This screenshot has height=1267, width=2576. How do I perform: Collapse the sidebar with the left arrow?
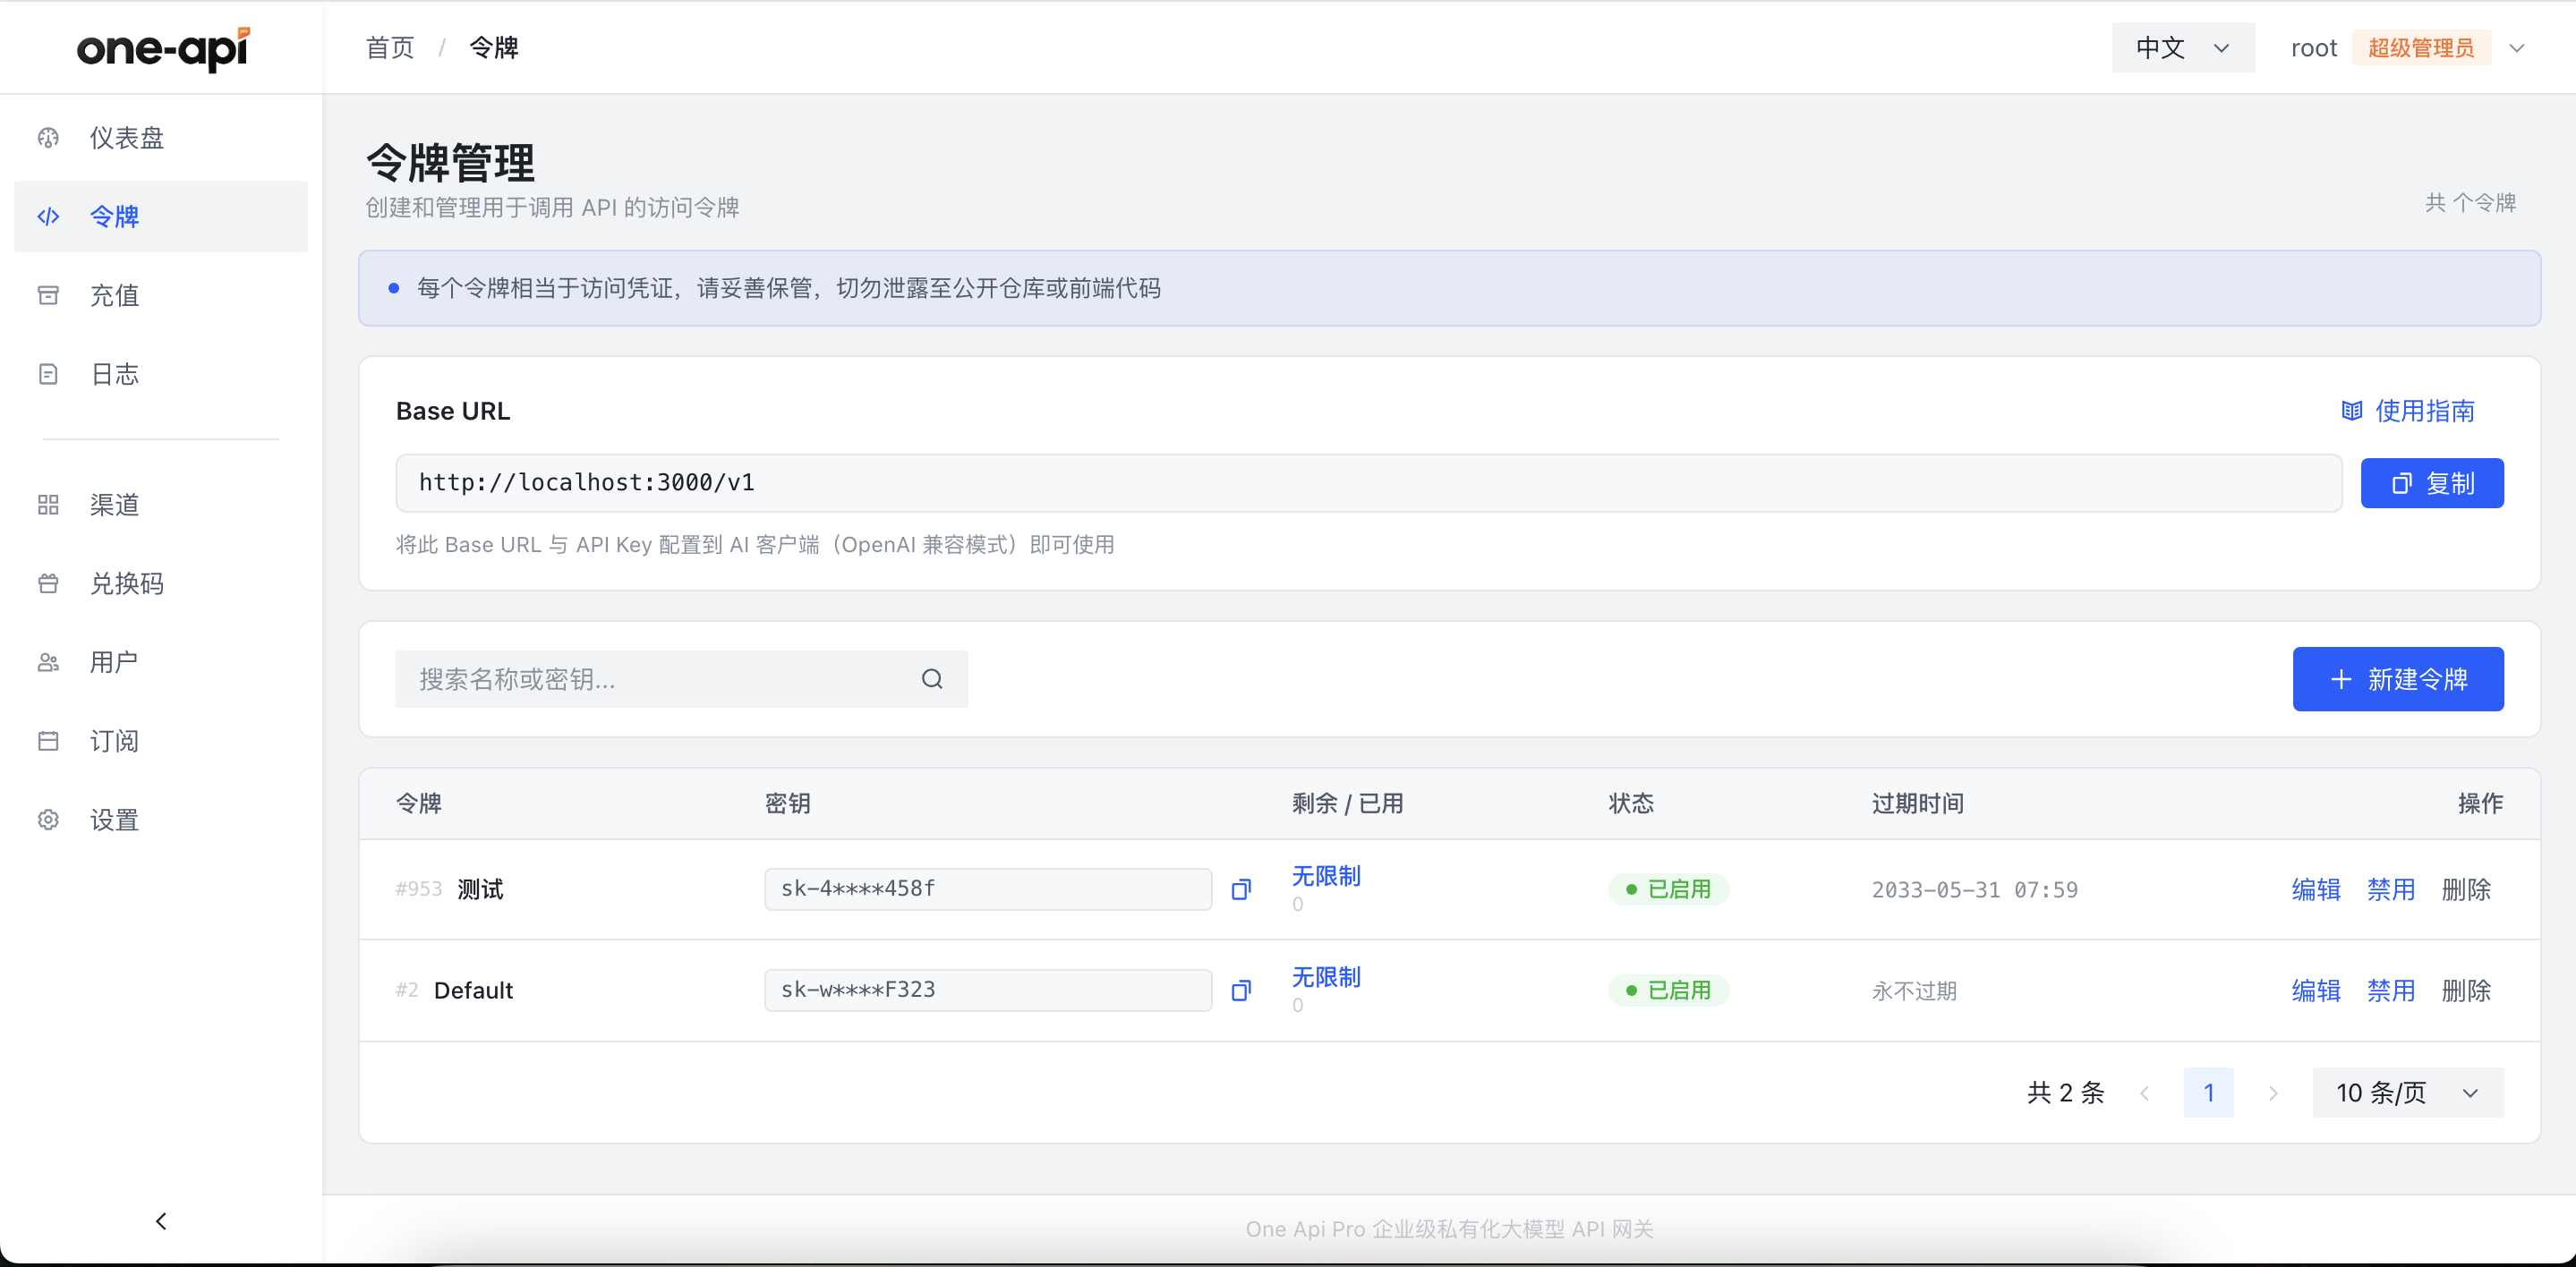coord(161,1221)
